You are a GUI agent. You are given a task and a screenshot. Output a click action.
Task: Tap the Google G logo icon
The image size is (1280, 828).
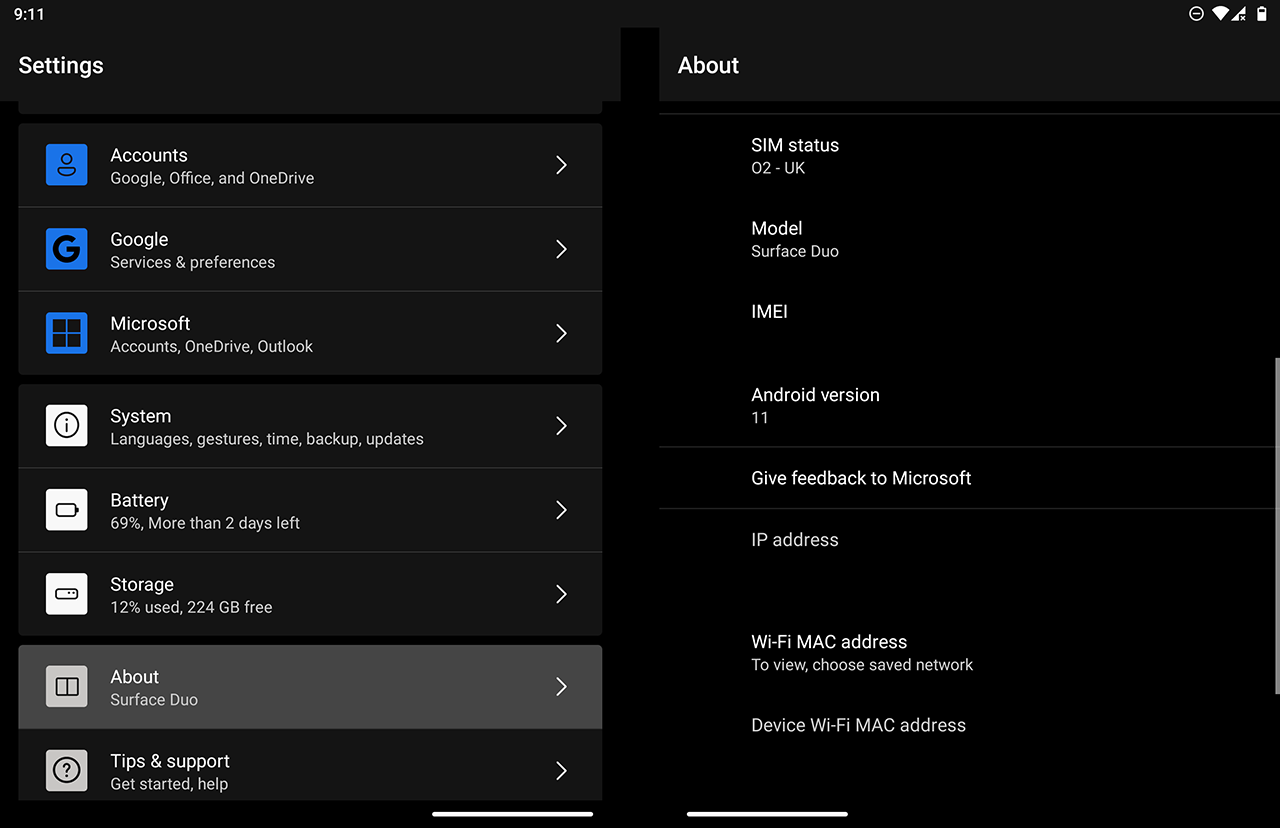pos(67,249)
